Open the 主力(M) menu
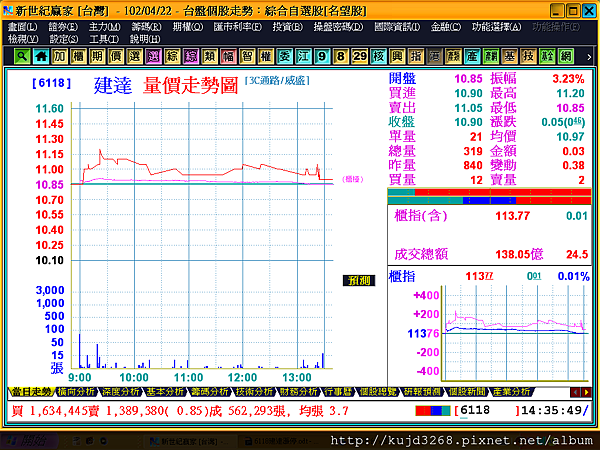The image size is (600, 450). point(104,27)
